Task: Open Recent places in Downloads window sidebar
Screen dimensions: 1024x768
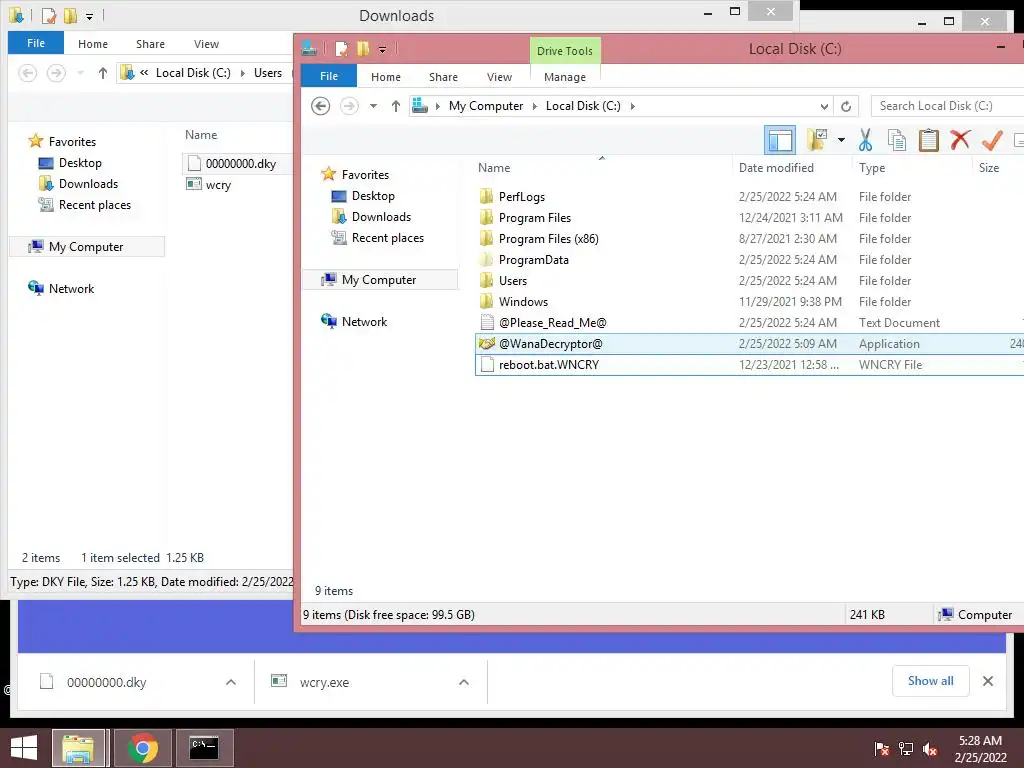Action: [x=94, y=204]
